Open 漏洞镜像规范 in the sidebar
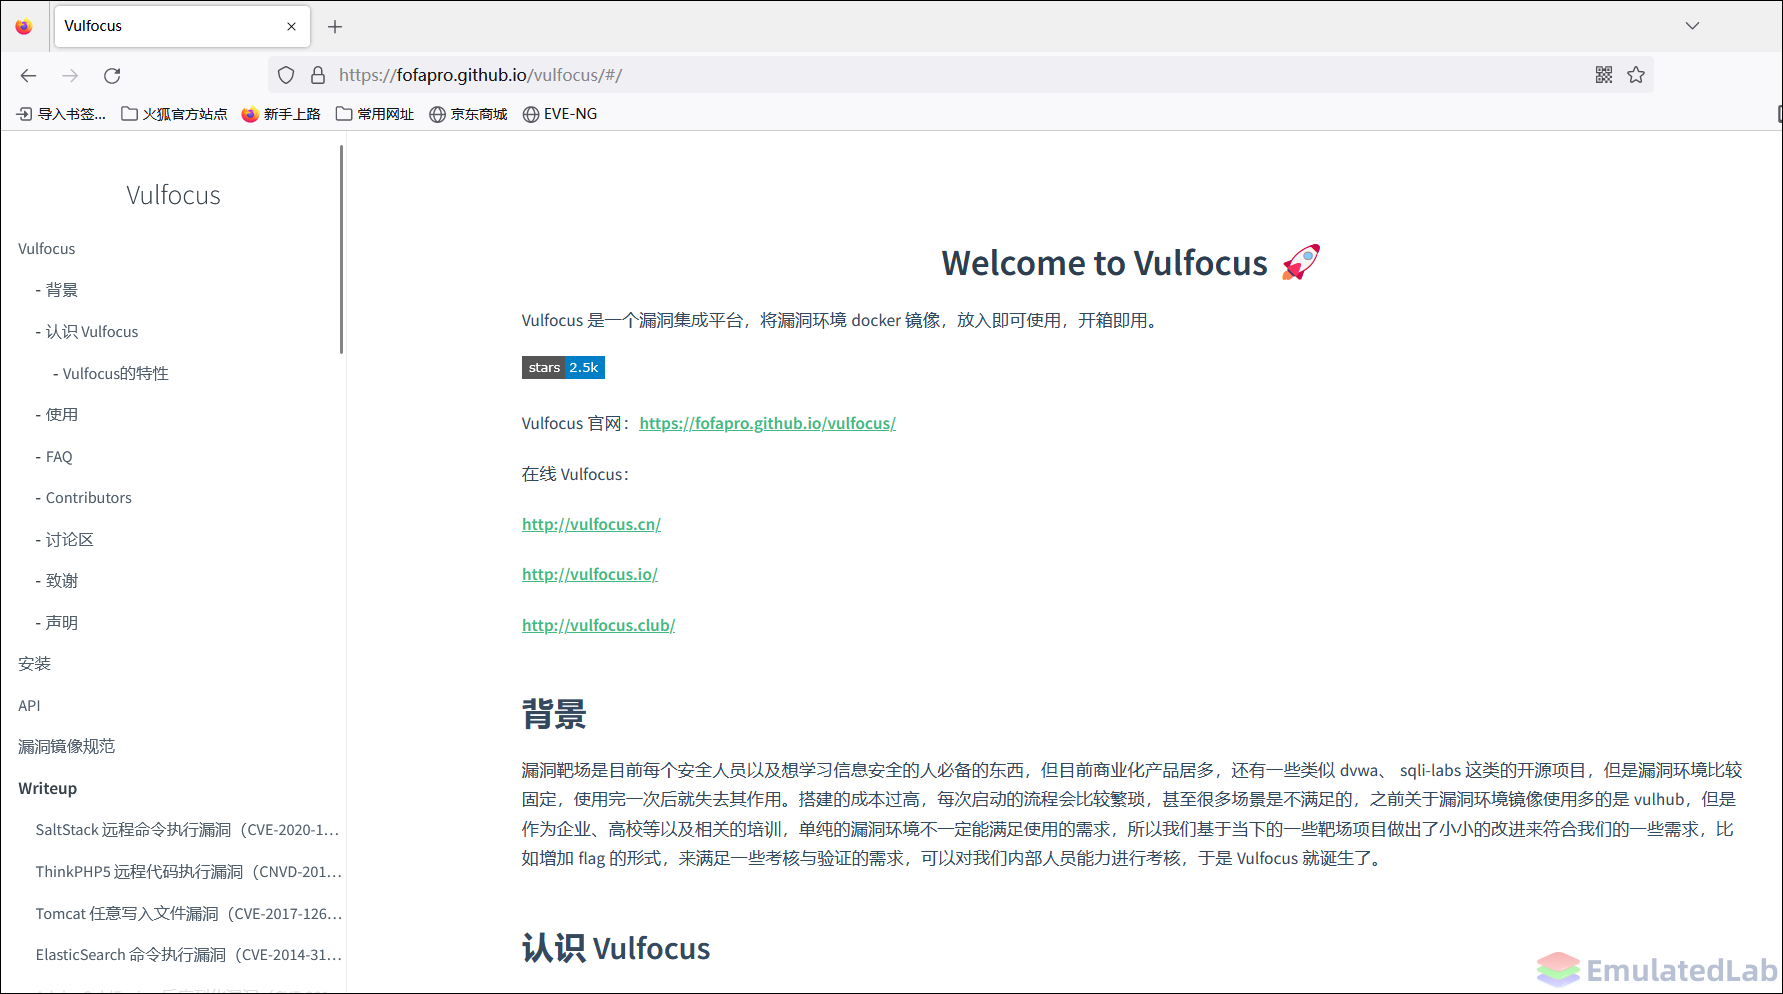The width and height of the screenshot is (1783, 994). [x=66, y=747]
